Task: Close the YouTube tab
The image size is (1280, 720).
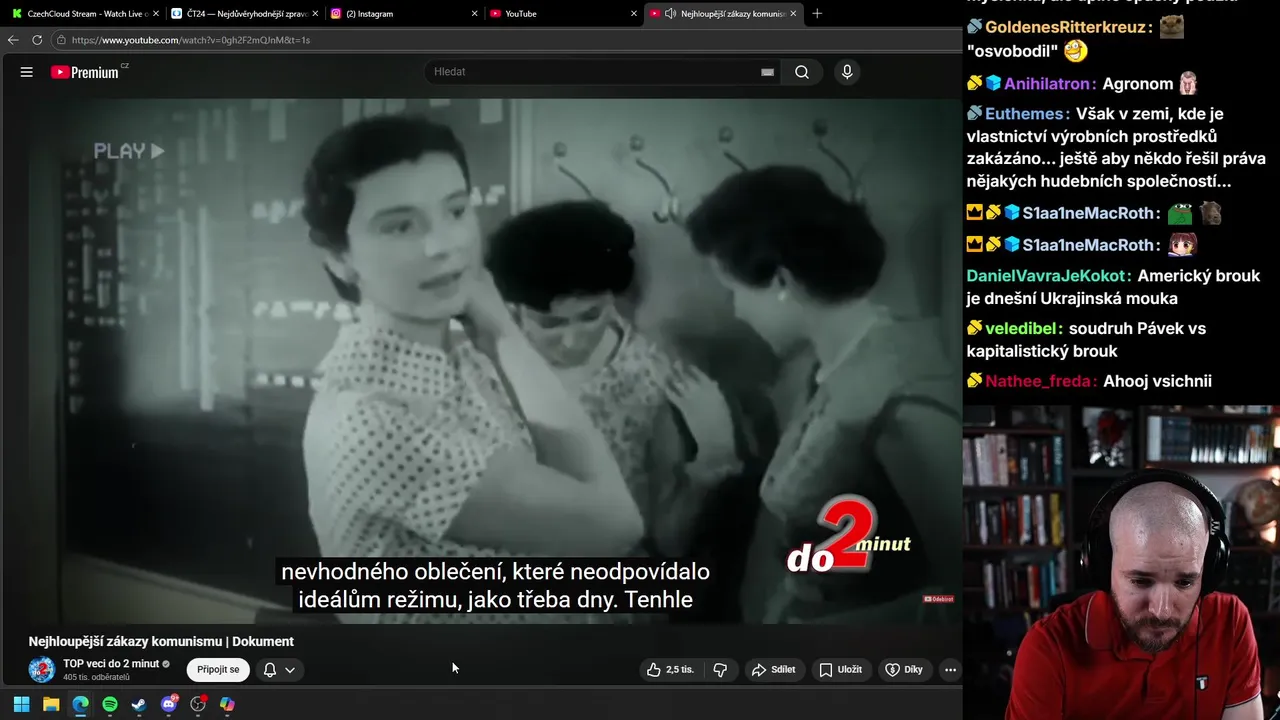Action: click(x=633, y=13)
